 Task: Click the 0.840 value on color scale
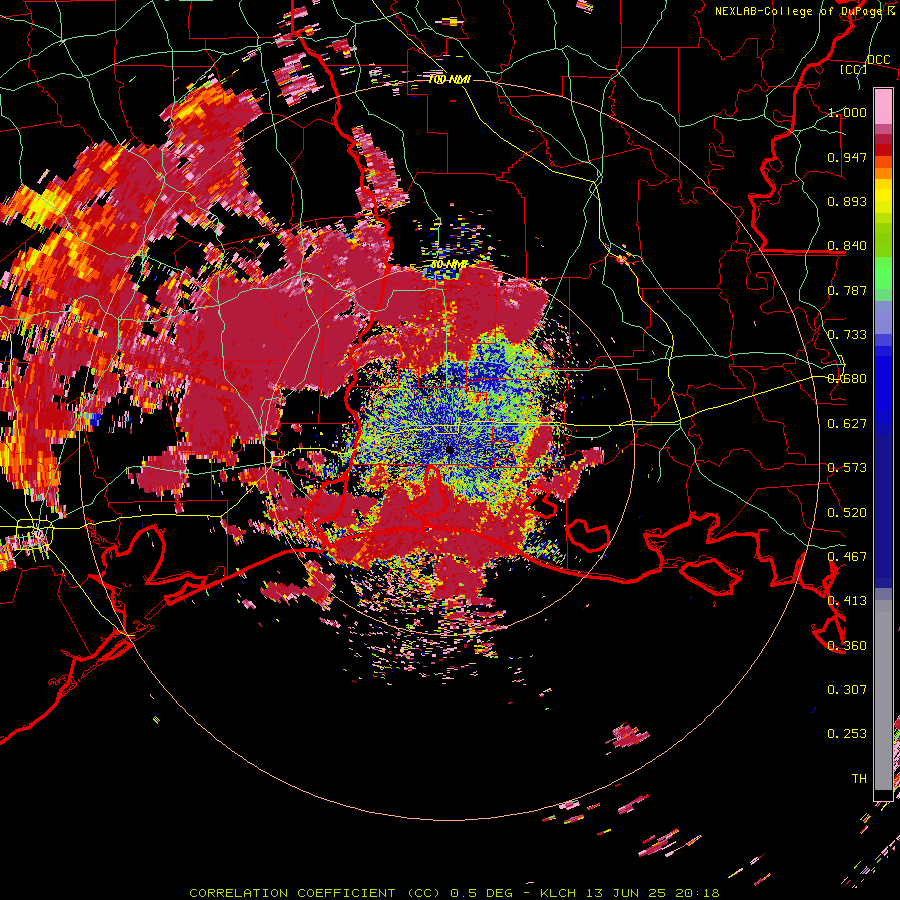[x=847, y=246]
